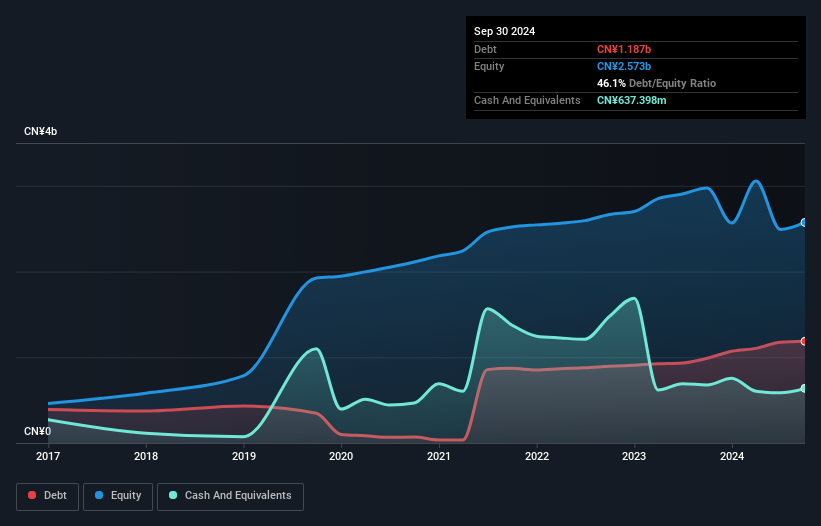Select the blue Equity endpoint marker
The image size is (821, 526).
[804, 222]
